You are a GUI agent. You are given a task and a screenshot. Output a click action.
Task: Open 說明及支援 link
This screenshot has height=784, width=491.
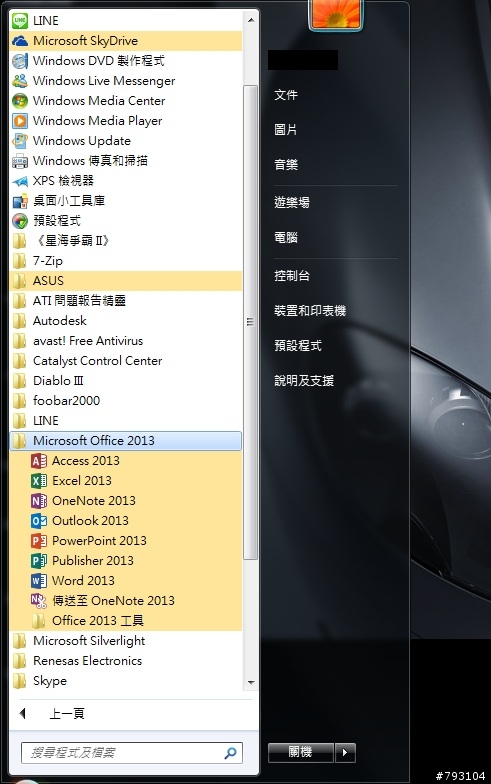[304, 380]
